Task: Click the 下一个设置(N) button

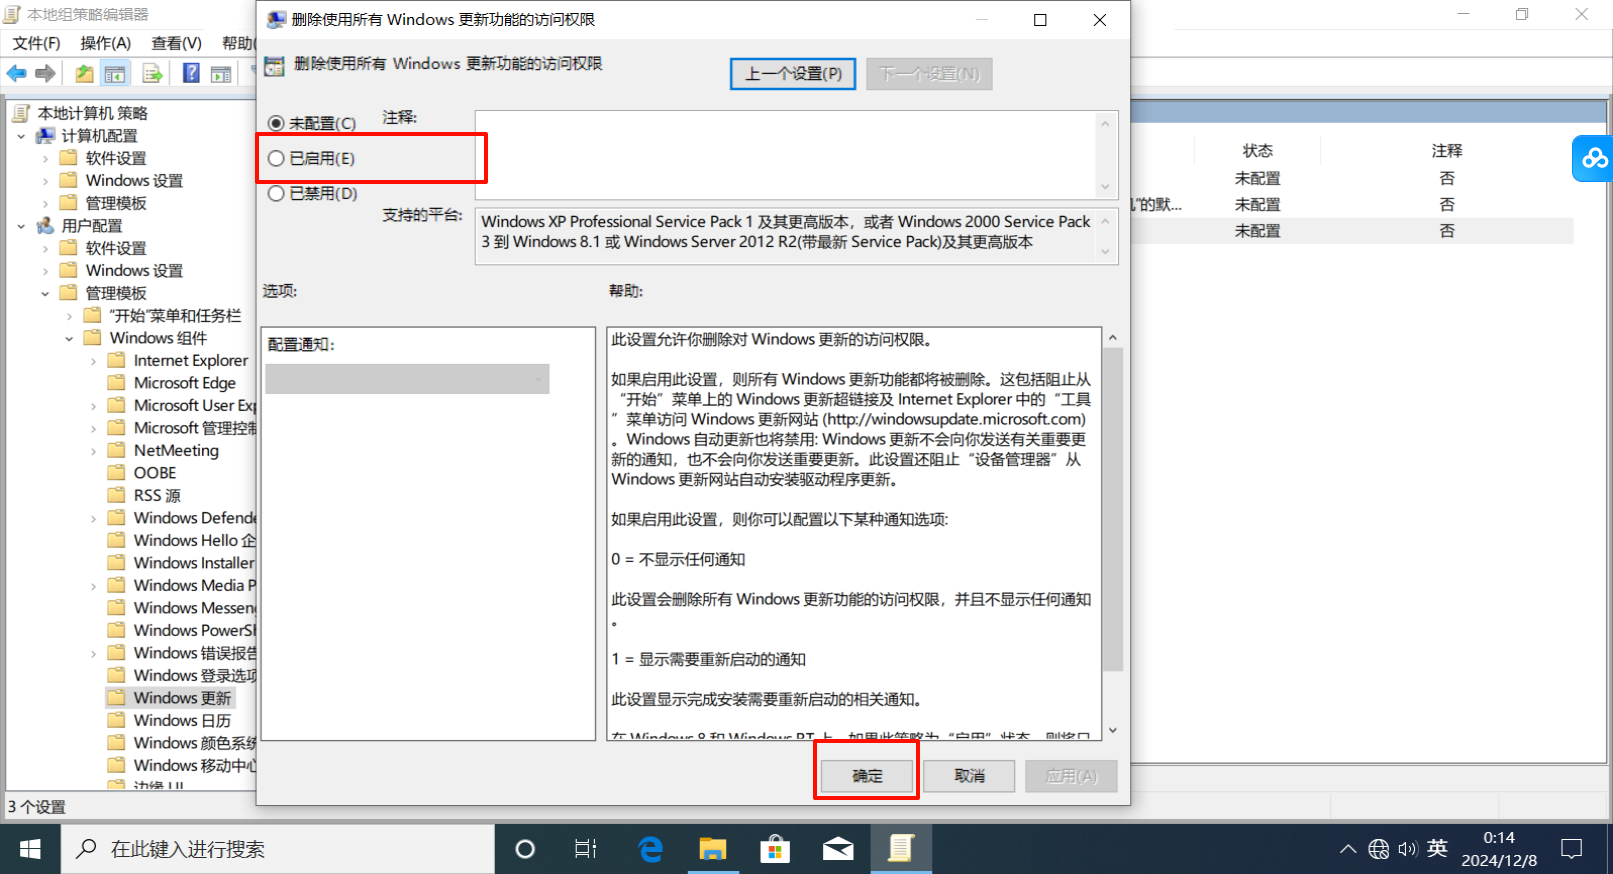Action: [x=929, y=74]
